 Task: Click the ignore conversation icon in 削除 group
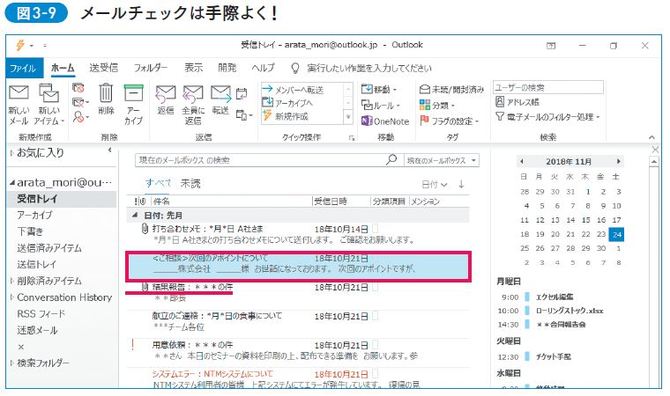point(78,88)
